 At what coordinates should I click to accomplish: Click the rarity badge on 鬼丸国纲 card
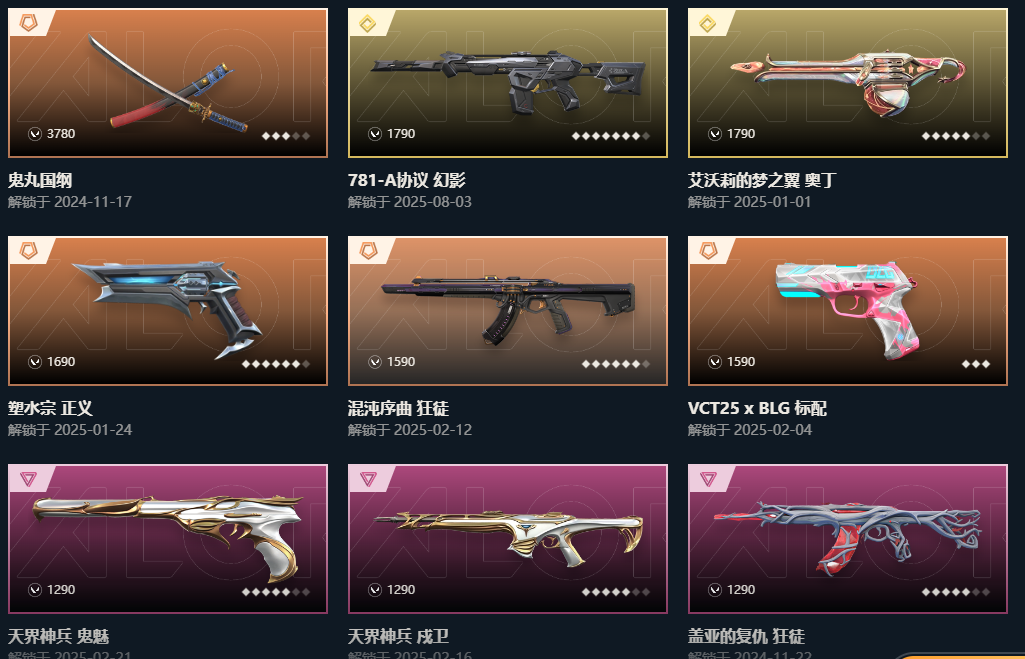28,23
